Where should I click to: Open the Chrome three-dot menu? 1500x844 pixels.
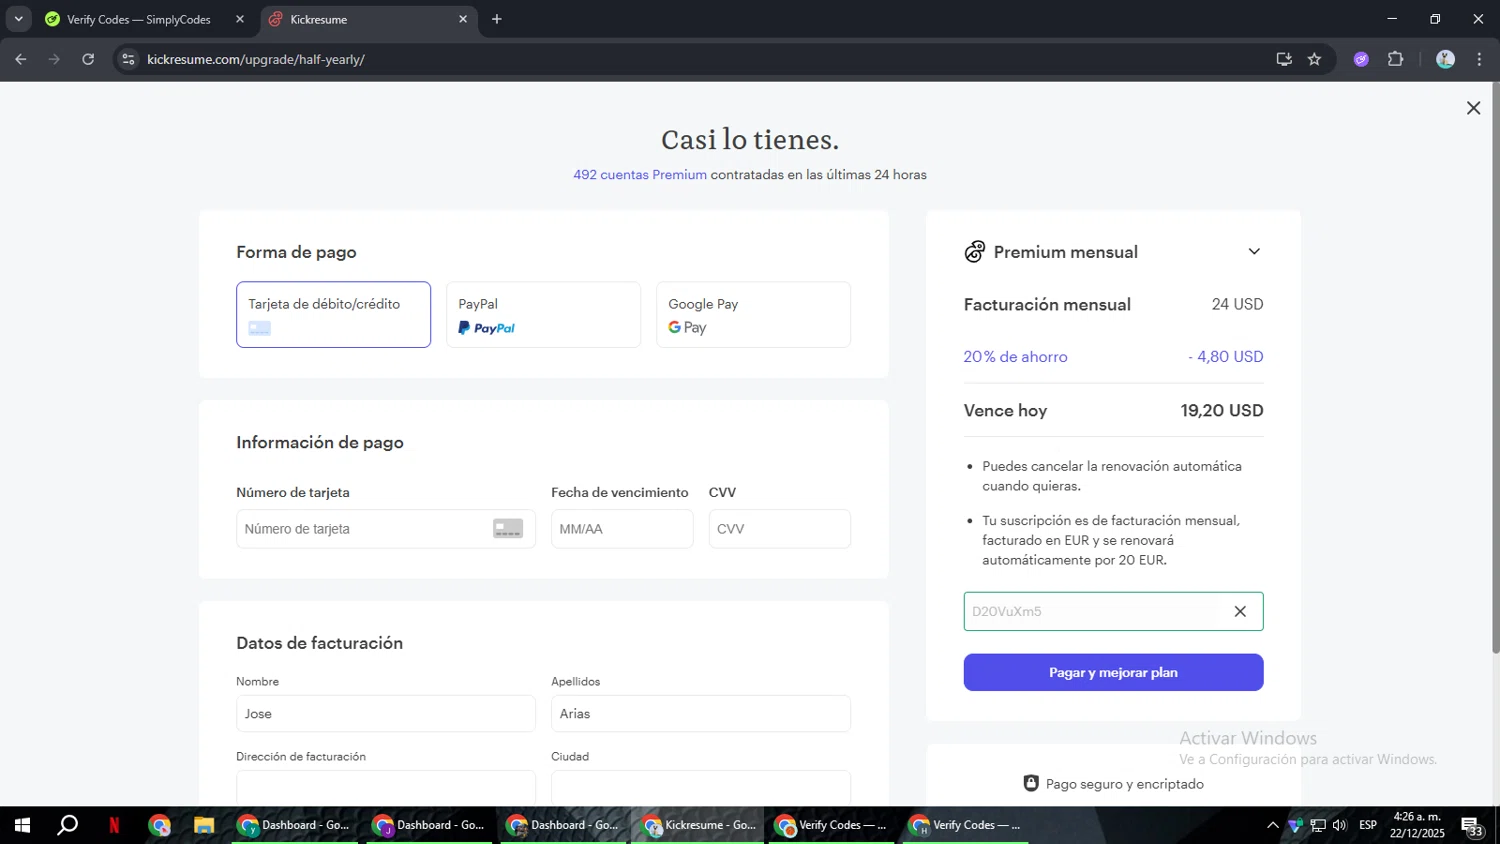pos(1479,59)
